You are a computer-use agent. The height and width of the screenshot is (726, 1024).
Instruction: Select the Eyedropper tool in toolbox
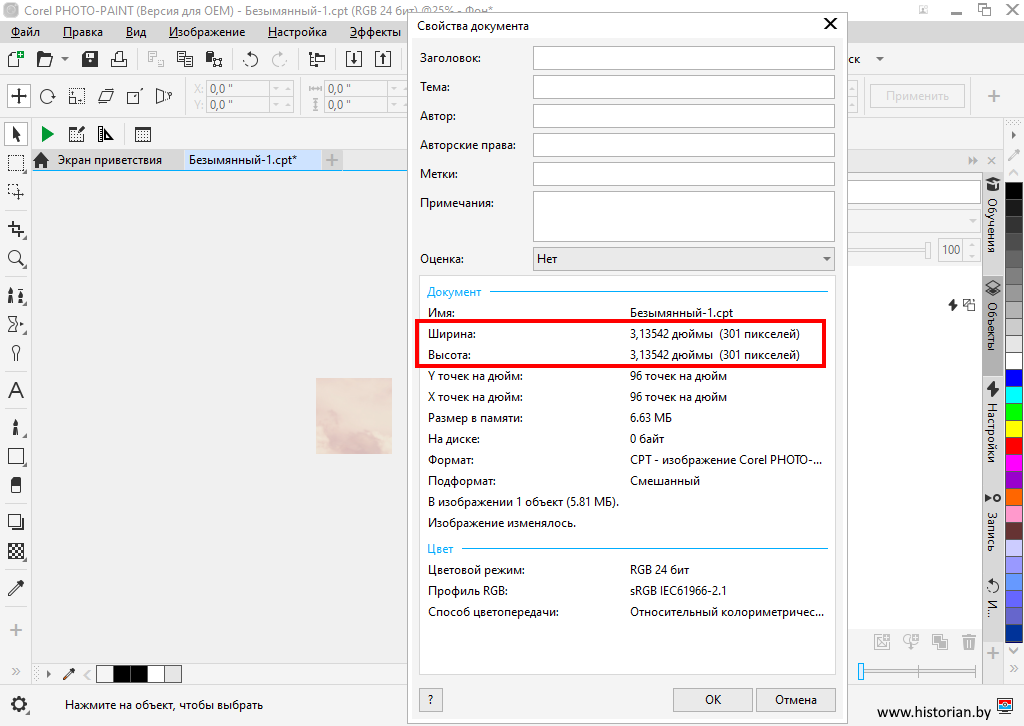(x=16, y=588)
